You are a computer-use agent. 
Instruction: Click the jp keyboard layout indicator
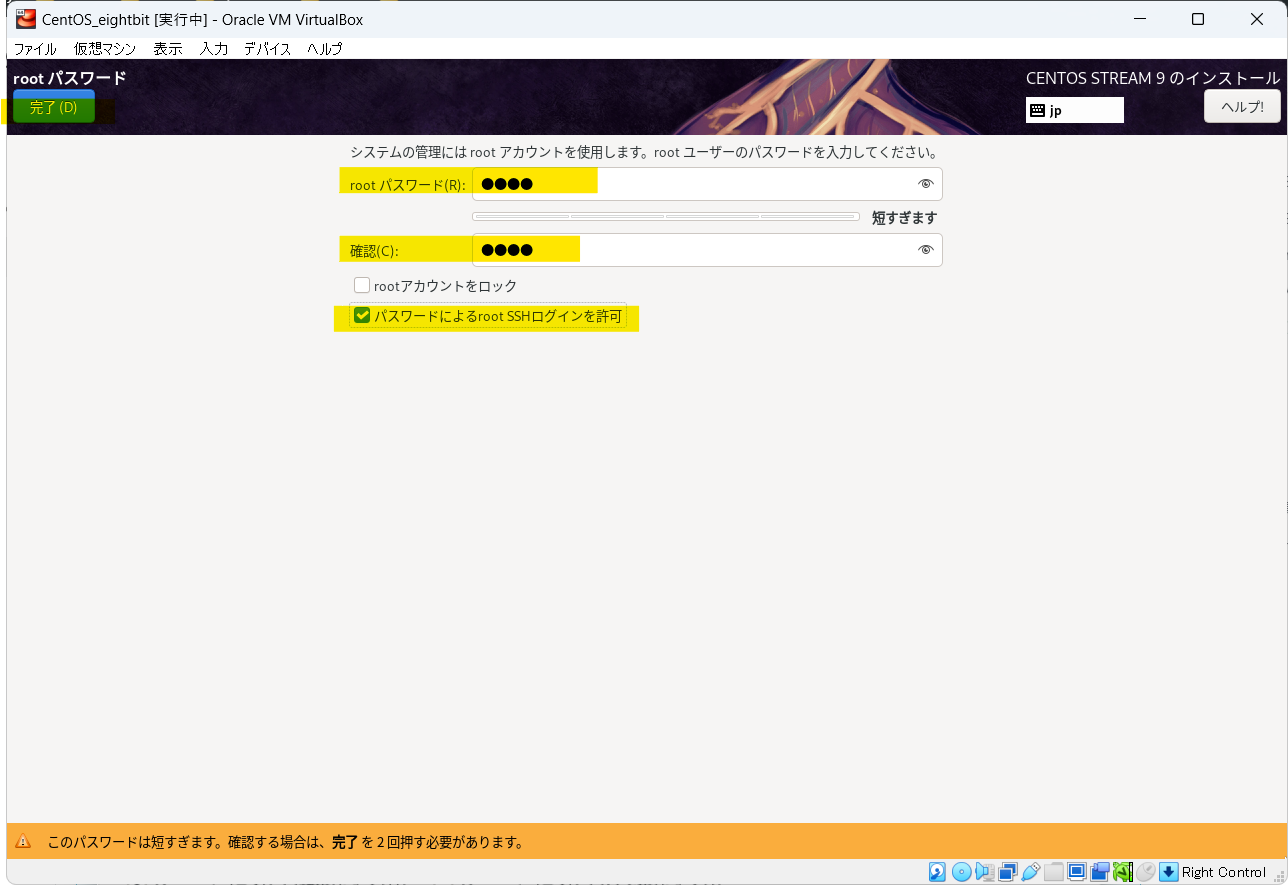coord(1075,110)
